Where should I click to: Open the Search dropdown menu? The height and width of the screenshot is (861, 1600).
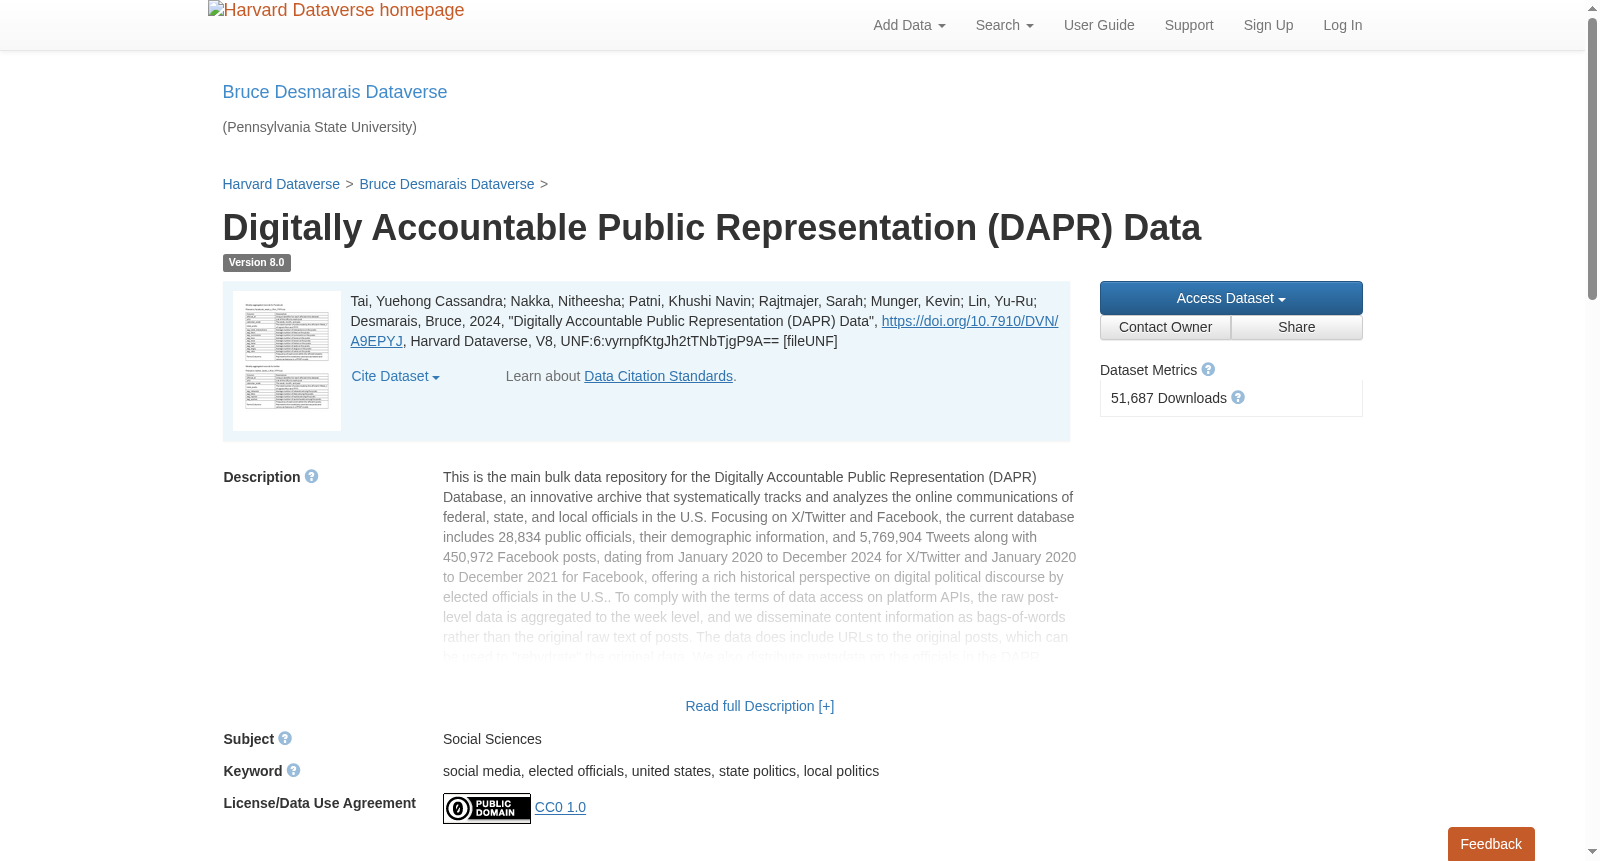point(1005,25)
